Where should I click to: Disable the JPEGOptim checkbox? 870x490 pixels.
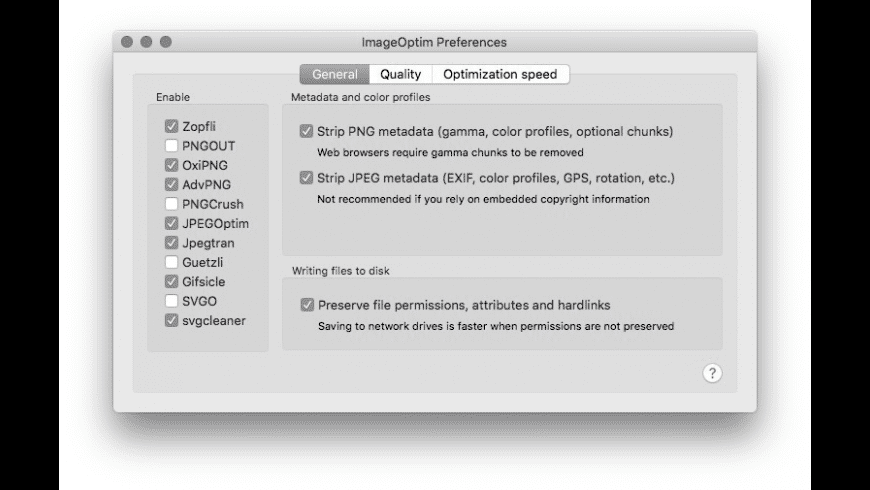172,224
